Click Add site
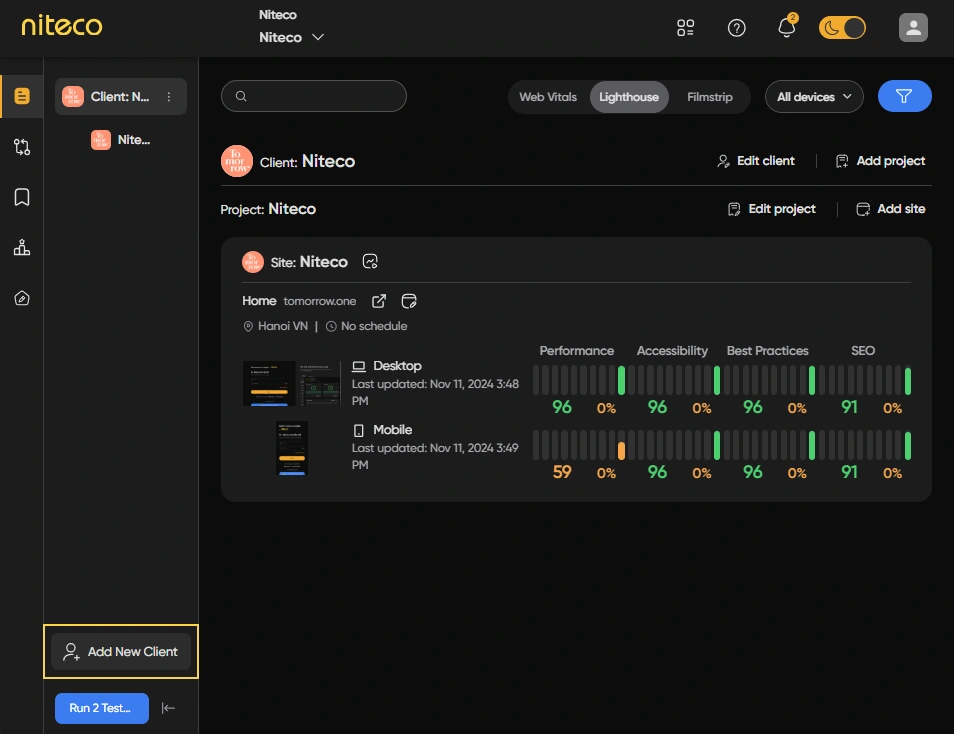The height and width of the screenshot is (734, 954). coord(891,209)
